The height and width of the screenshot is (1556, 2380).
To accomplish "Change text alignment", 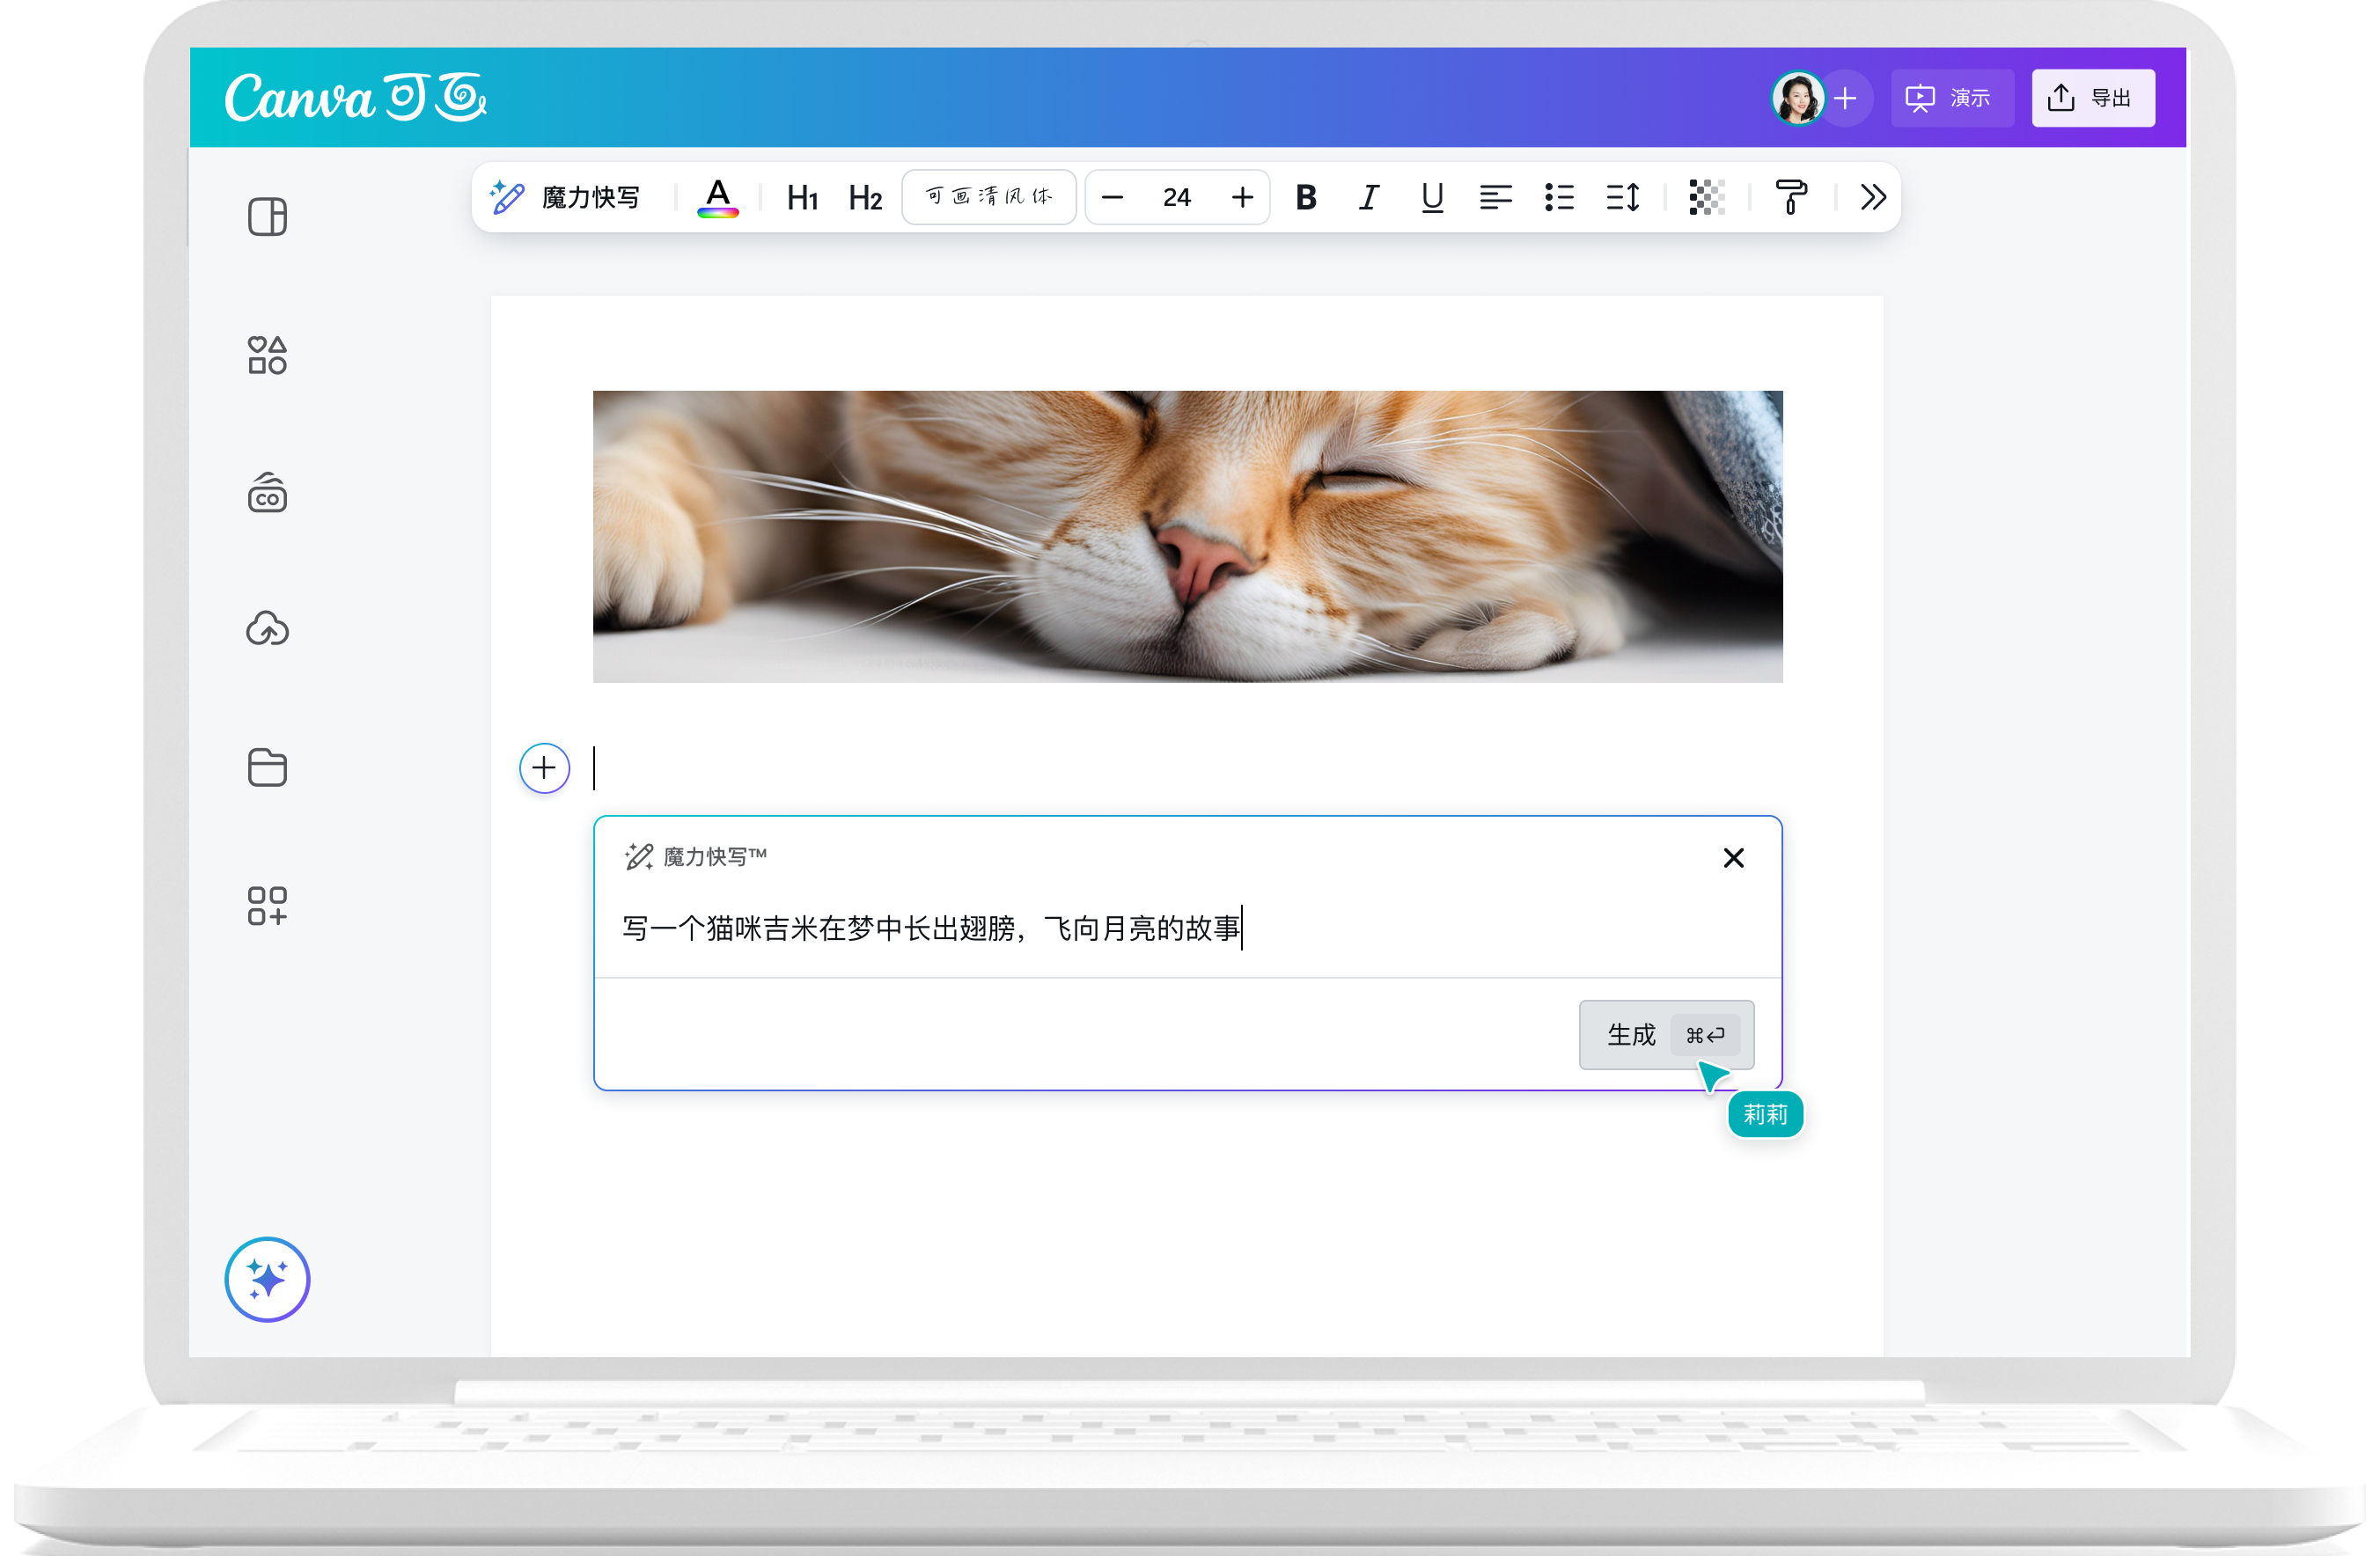I will [x=1495, y=197].
